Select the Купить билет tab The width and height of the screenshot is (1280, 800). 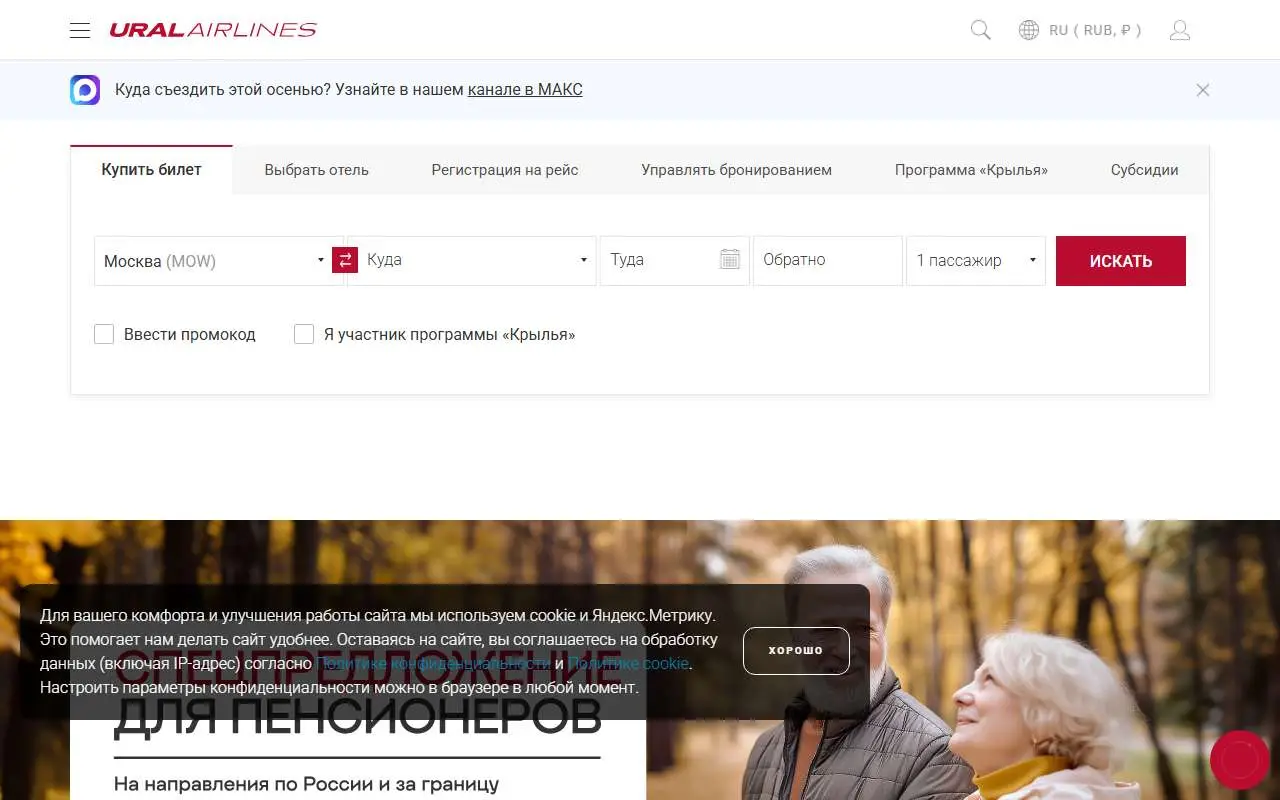pyautogui.click(x=152, y=170)
